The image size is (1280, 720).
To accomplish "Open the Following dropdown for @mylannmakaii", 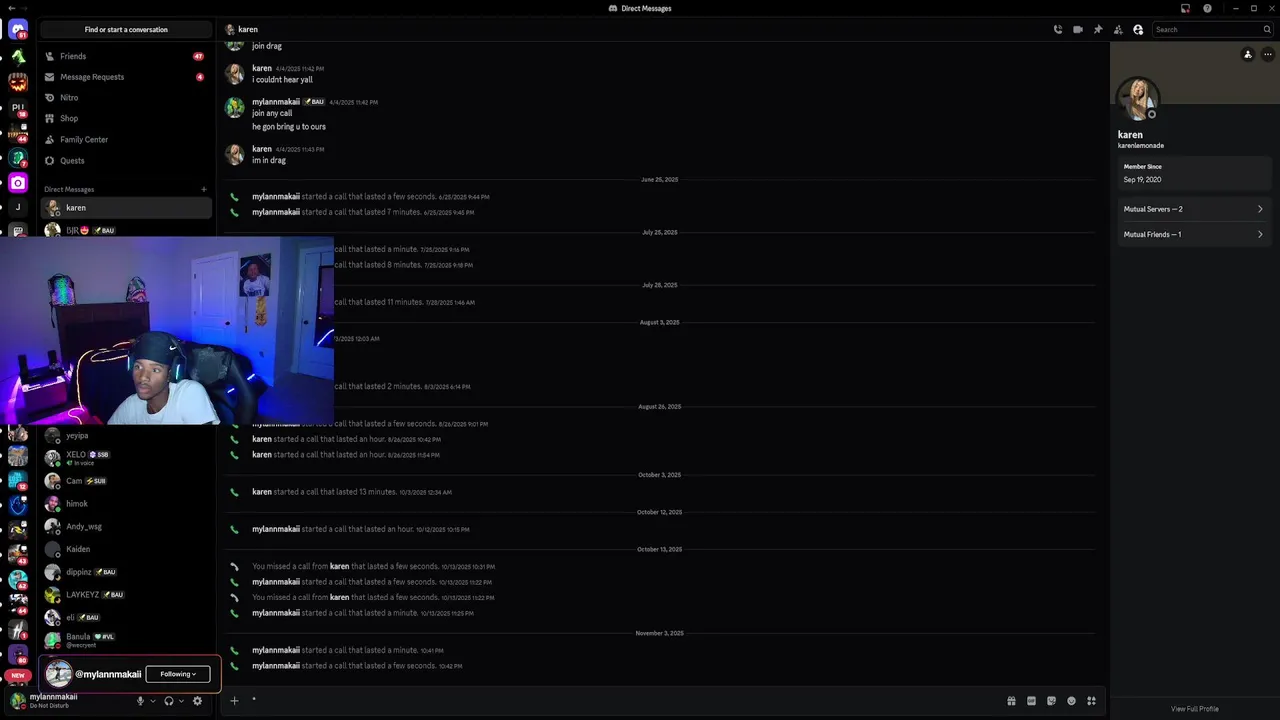I will 178,674.
